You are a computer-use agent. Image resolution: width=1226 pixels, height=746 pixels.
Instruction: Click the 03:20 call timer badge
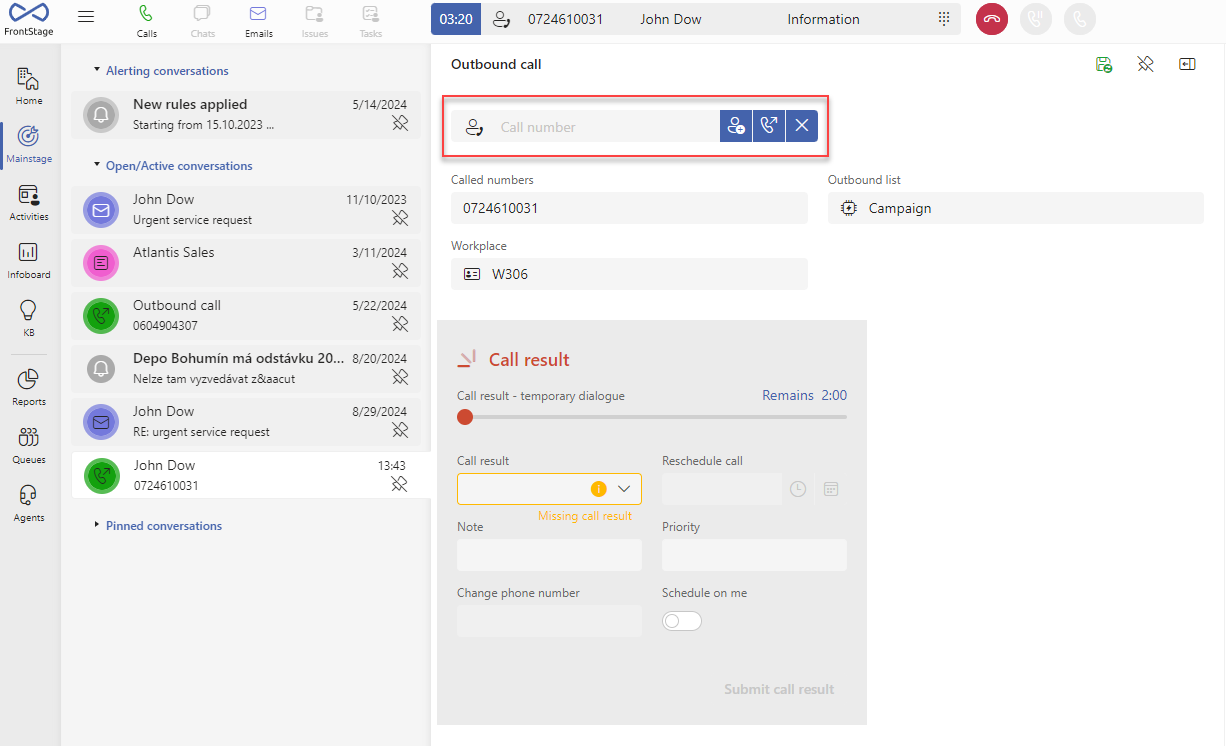tap(456, 19)
